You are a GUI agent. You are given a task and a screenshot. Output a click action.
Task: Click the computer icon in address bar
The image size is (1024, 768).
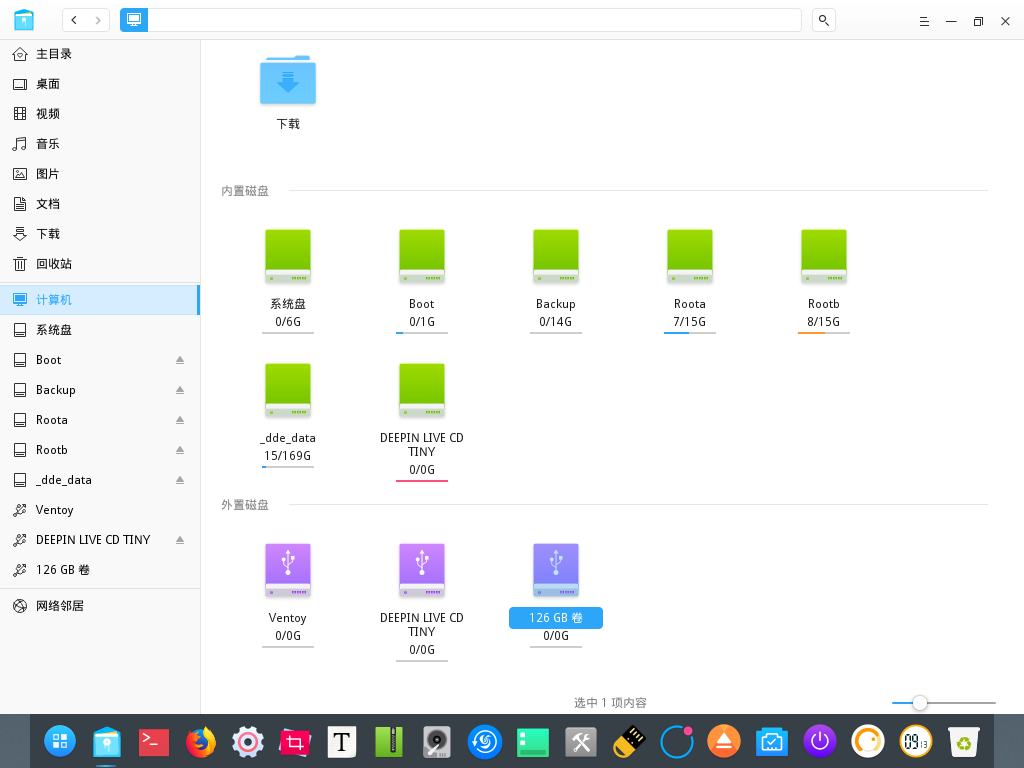(x=134, y=20)
